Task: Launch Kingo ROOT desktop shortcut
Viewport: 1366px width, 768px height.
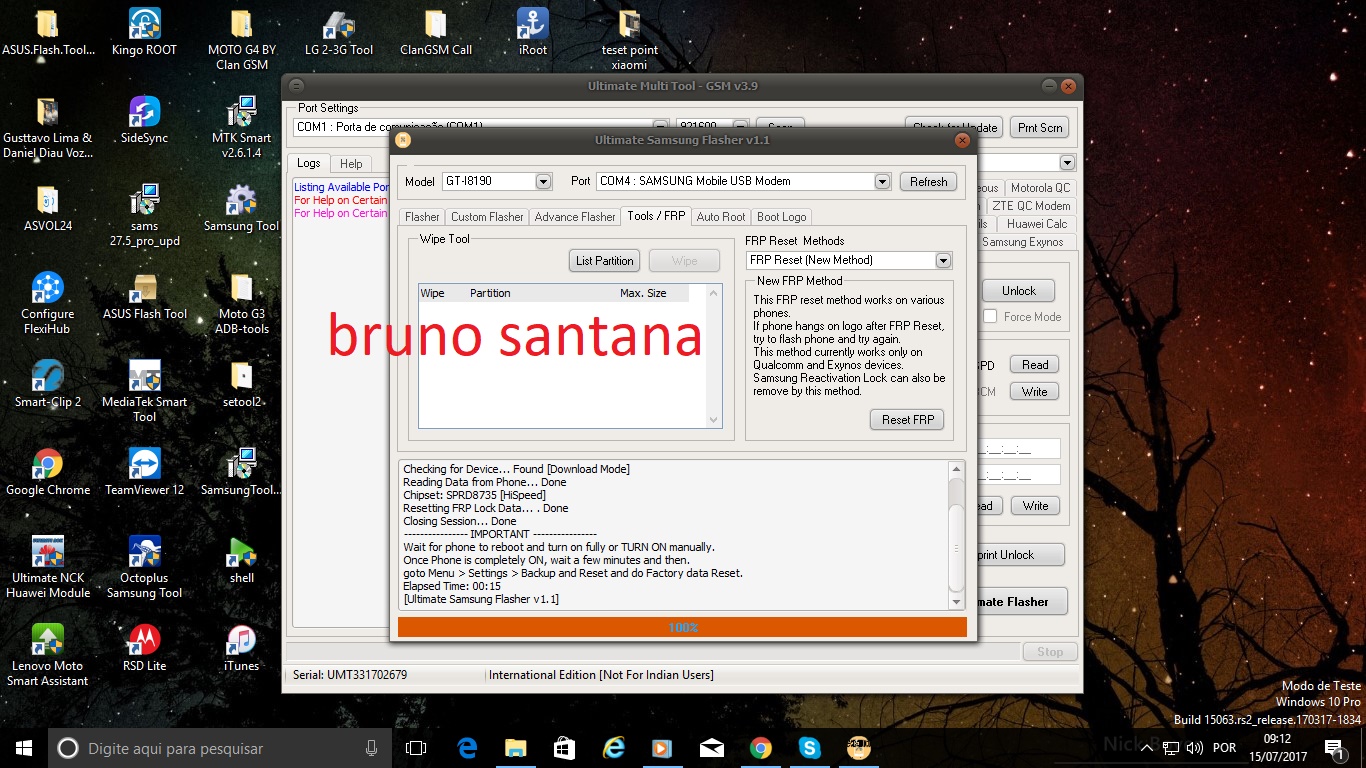Action: pyautogui.click(x=145, y=33)
